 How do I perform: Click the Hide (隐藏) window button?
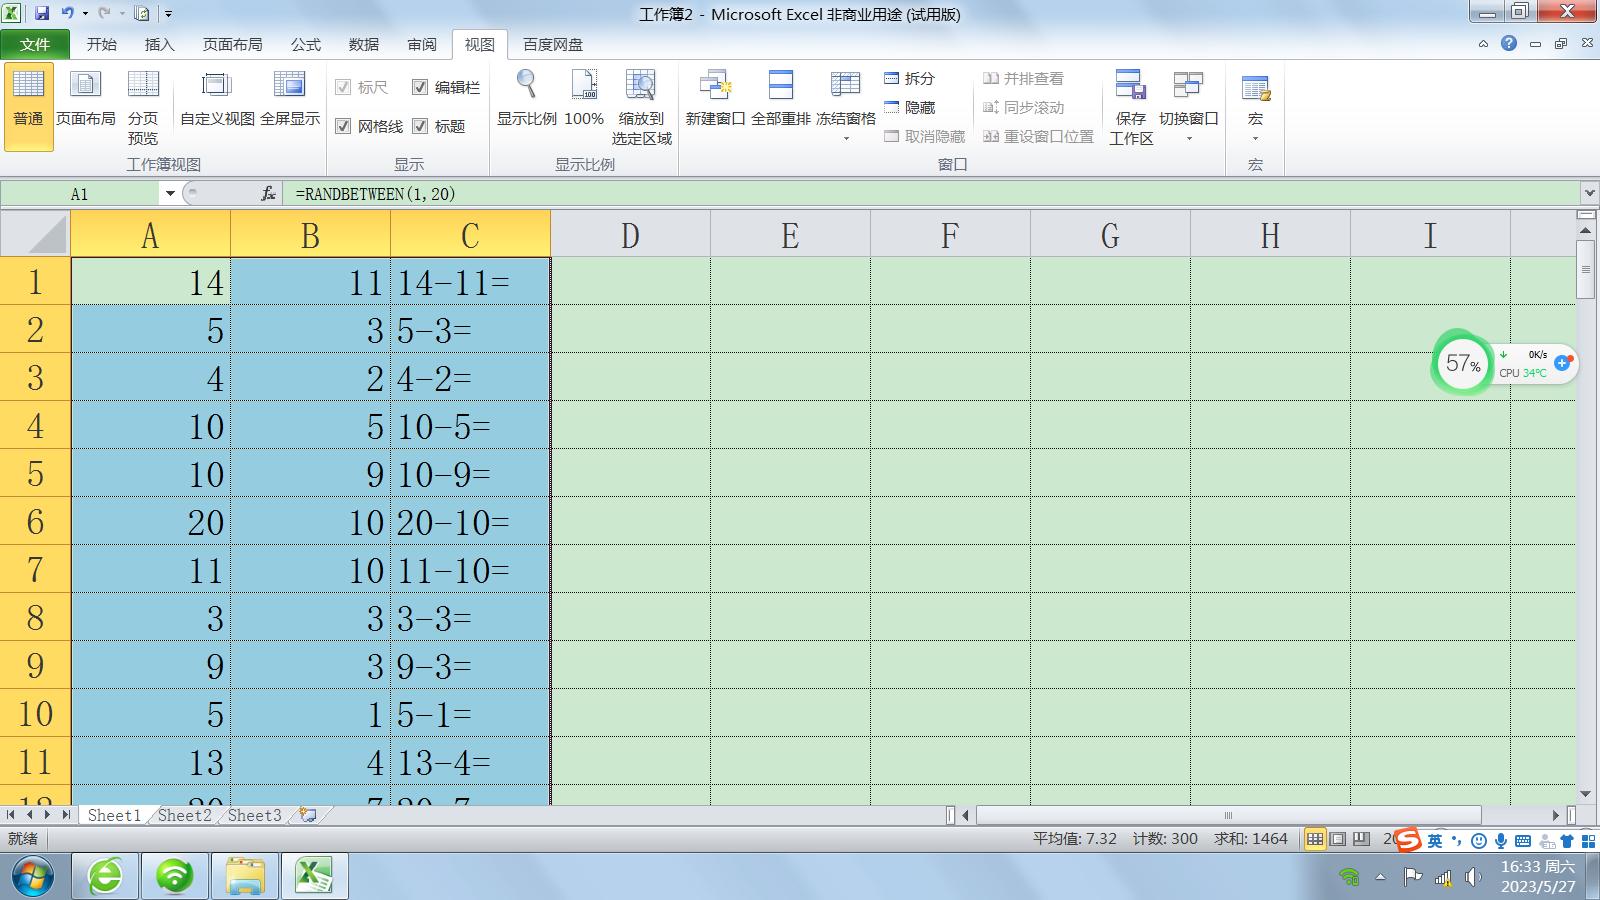[909, 107]
